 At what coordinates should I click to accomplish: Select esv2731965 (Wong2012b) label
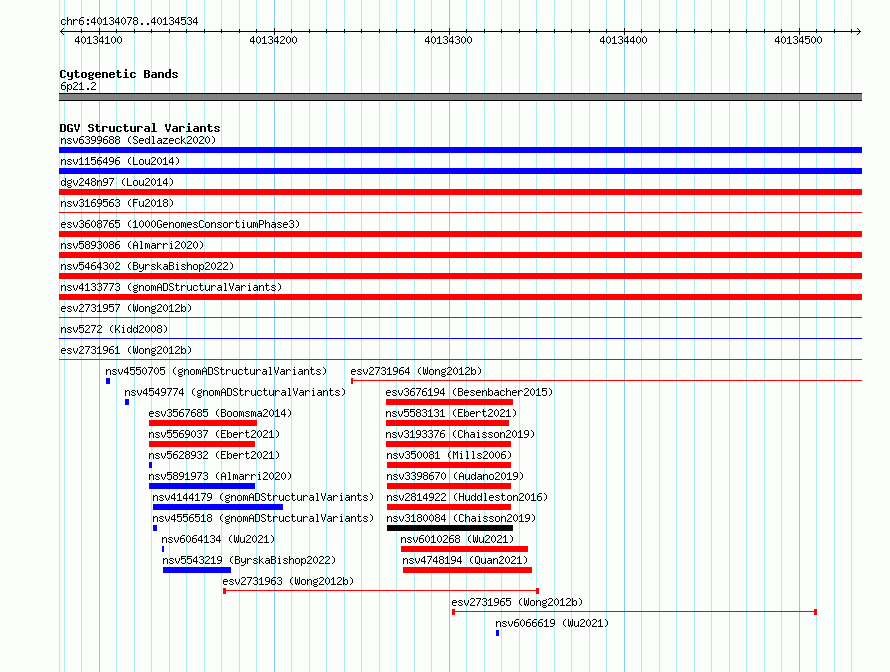click(x=517, y=602)
